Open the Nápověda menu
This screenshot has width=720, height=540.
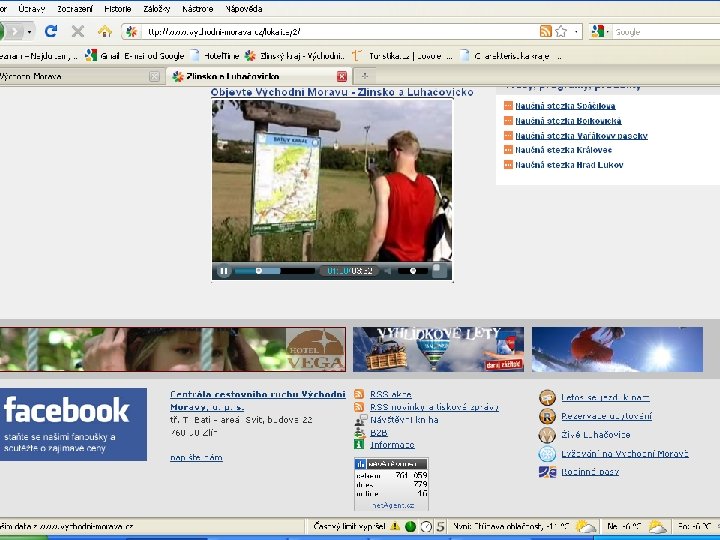[244, 9]
